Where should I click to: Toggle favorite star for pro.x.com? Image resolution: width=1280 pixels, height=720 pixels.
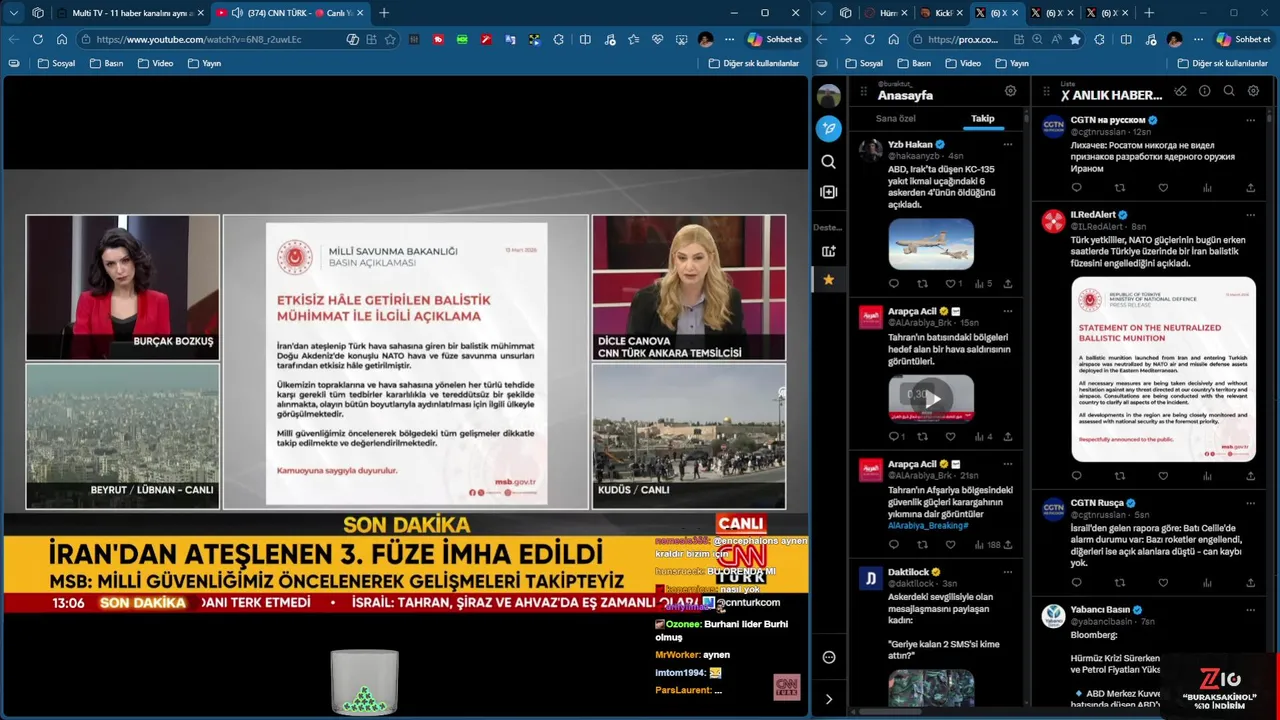(x=1075, y=39)
